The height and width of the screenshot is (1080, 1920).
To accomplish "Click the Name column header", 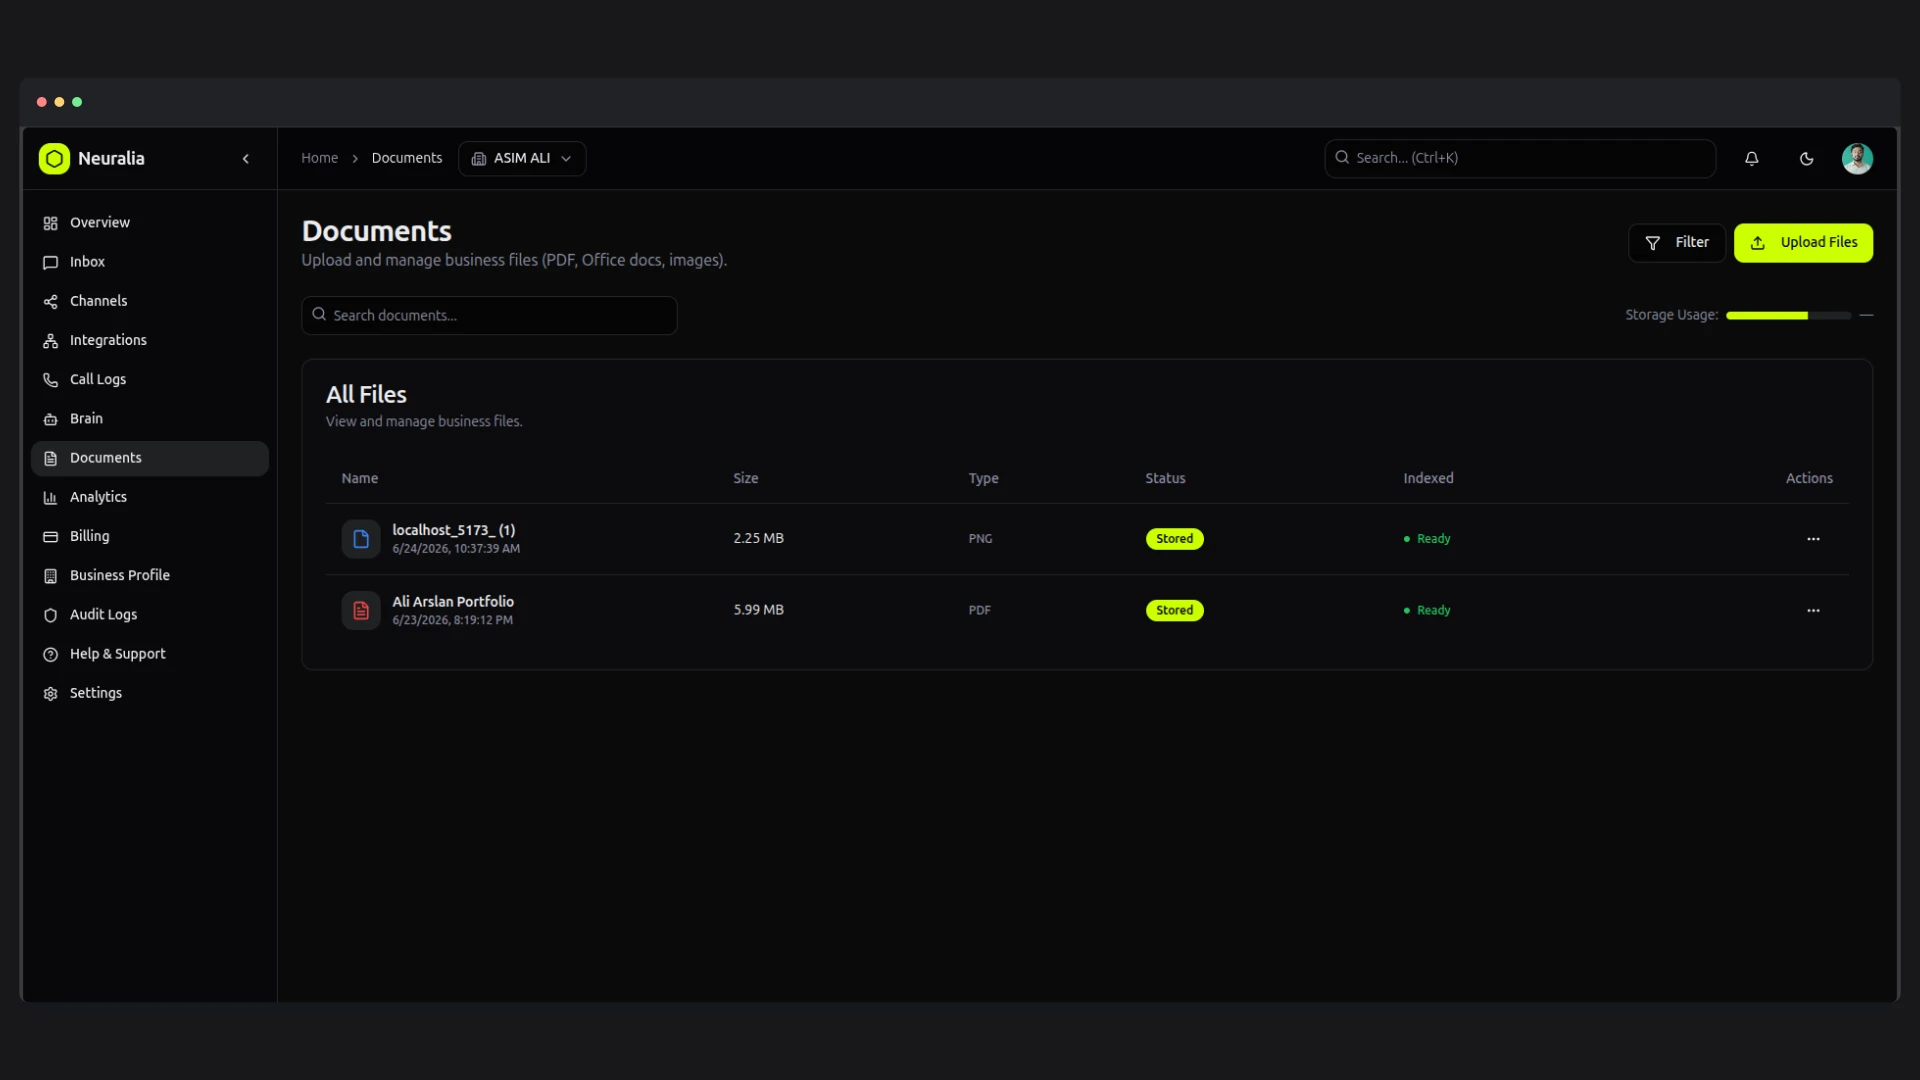I will coord(360,479).
